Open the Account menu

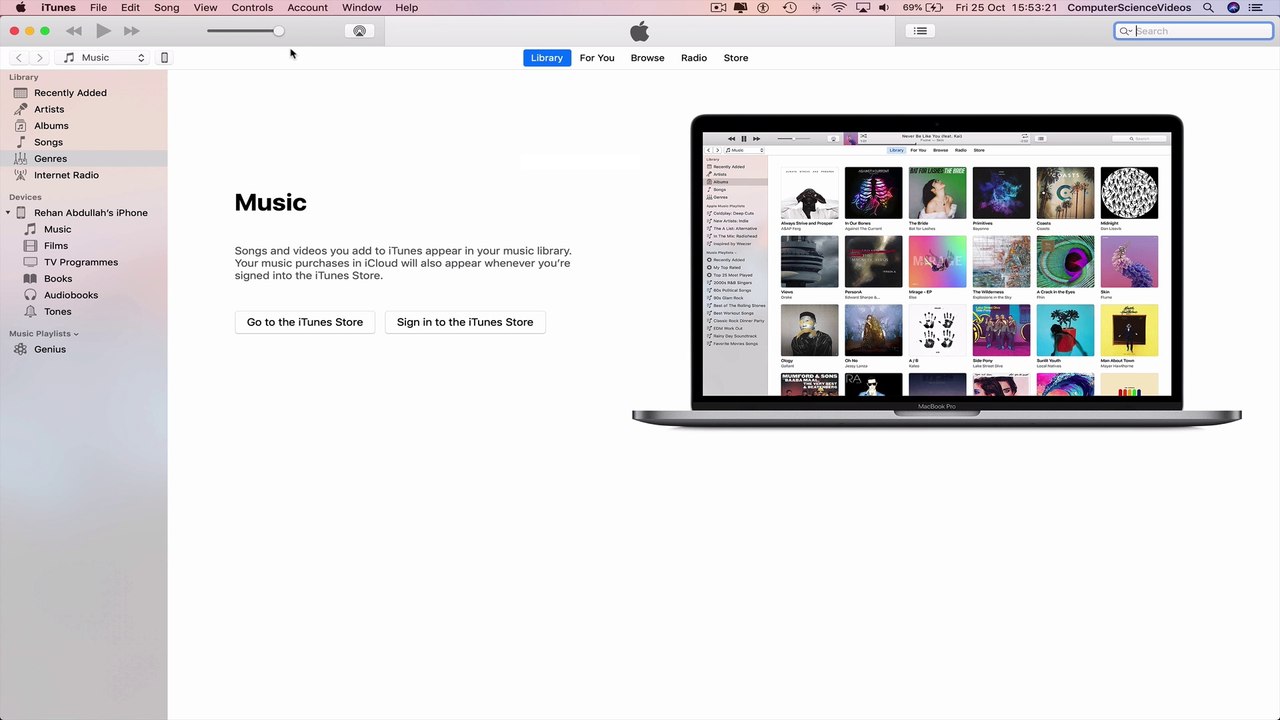(x=308, y=8)
